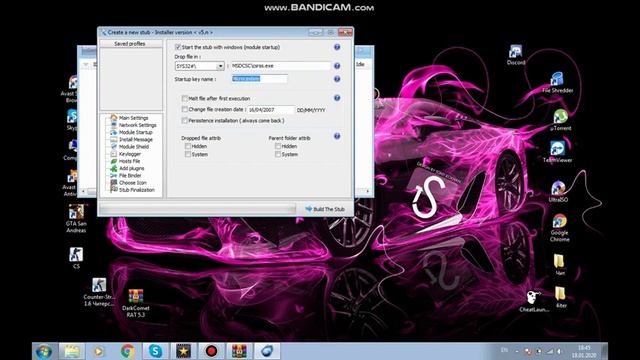Enable Change file creation date checkbox
The height and width of the screenshot is (360, 640).
point(184,109)
